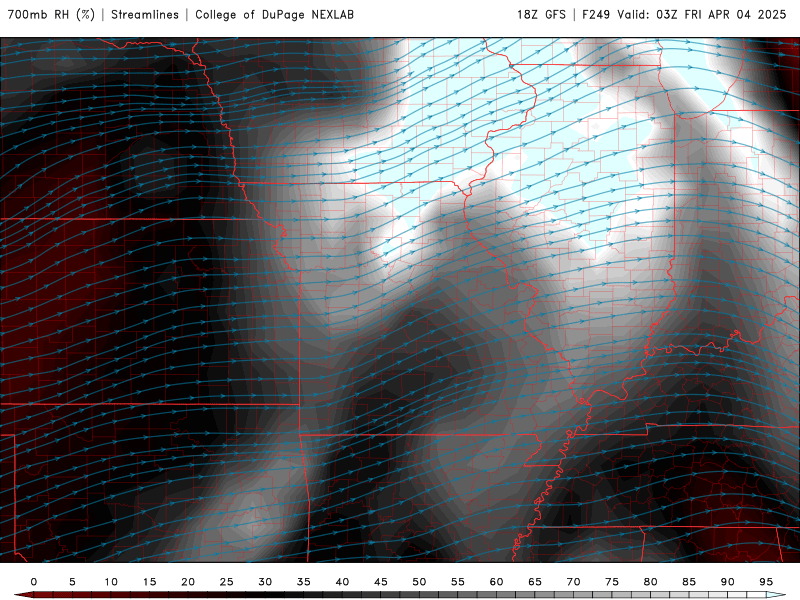
Task: Pick the "35" value on the color scale
Action: point(304,582)
